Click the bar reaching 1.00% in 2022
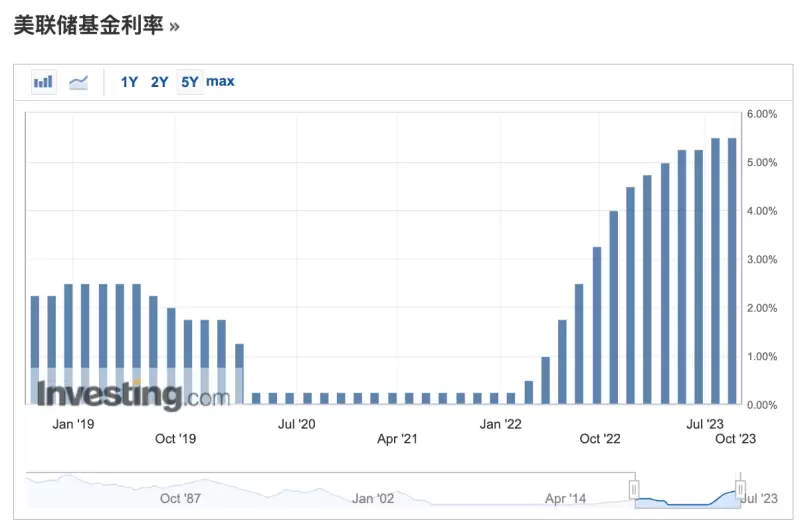Viewport: 800px width, 525px height. click(546, 380)
